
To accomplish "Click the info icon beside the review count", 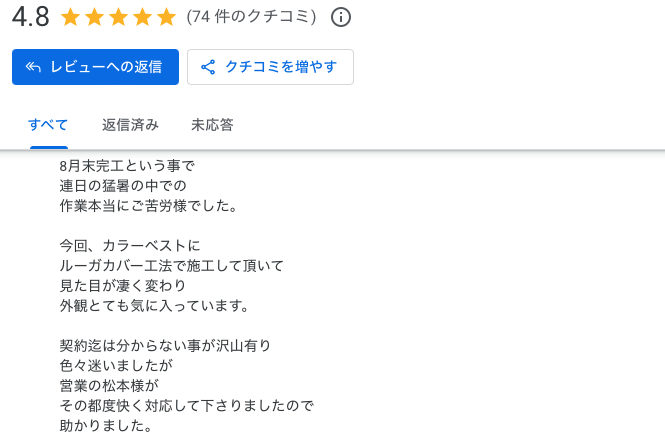I will [x=341, y=17].
